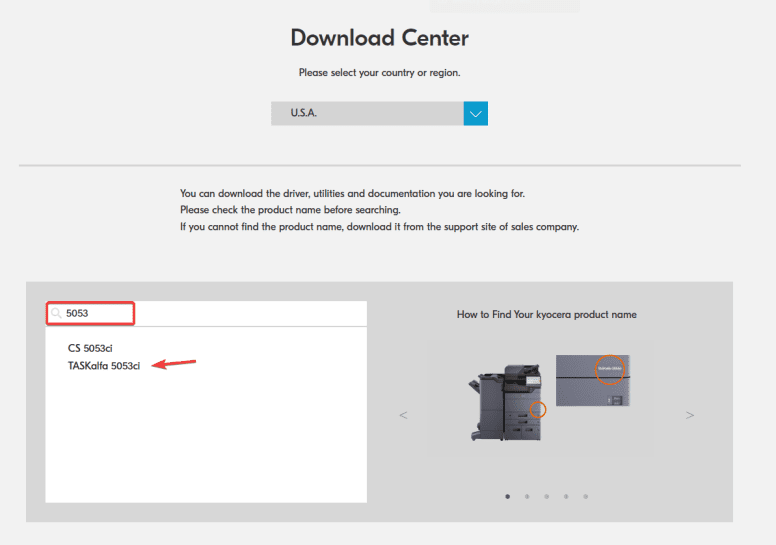
Task: Click the Download Center title
Action: pos(379,38)
